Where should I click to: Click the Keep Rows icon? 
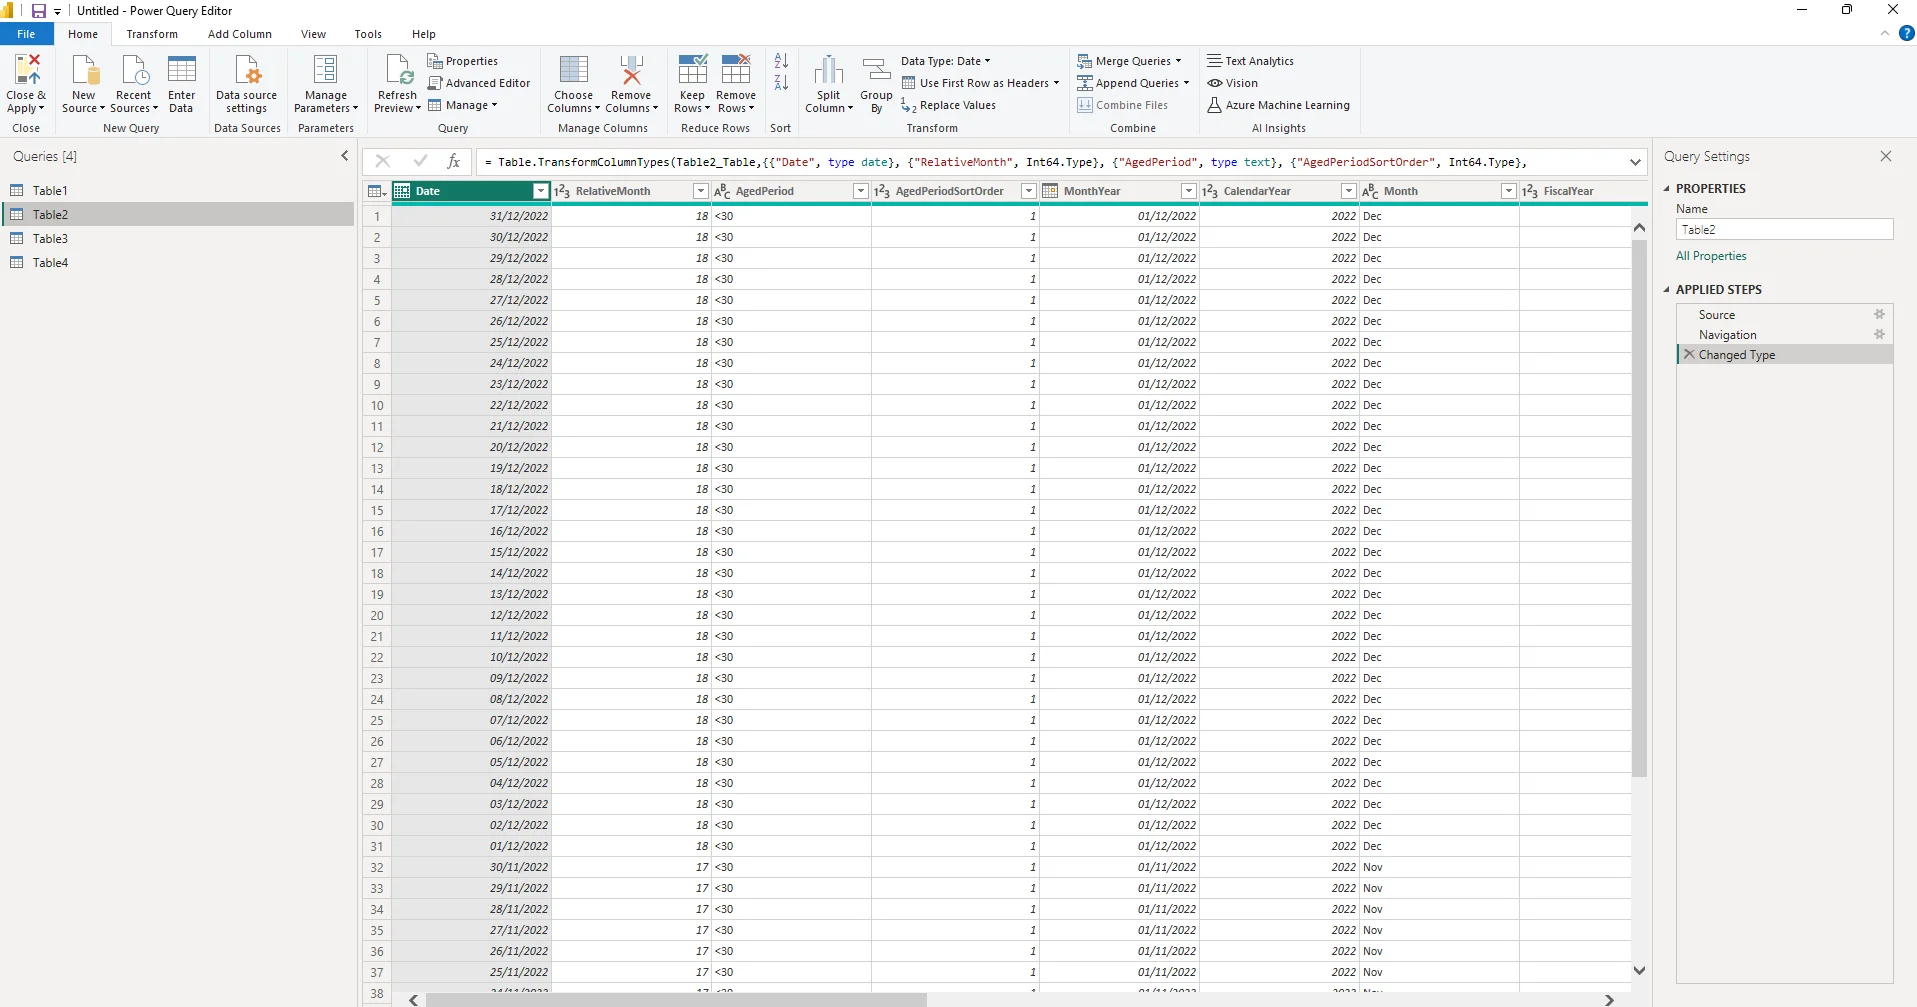click(693, 71)
